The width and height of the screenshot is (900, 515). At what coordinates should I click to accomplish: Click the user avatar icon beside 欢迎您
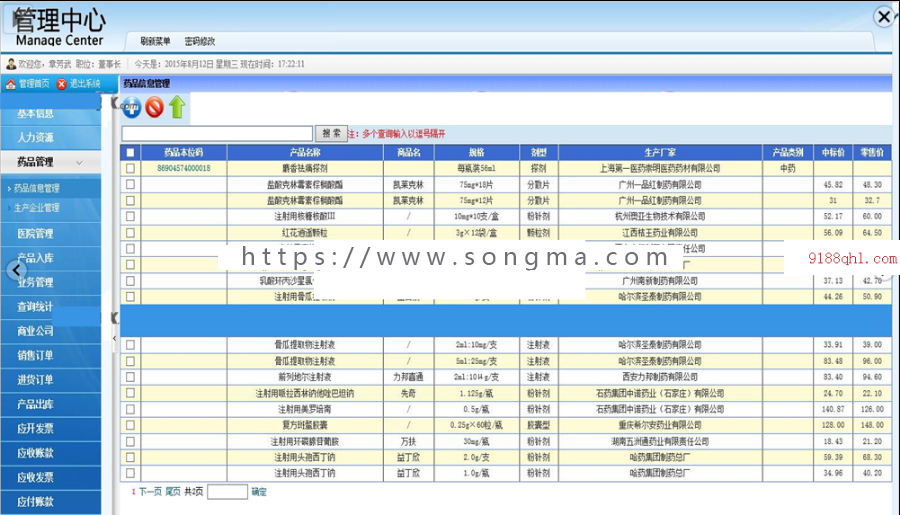coord(11,64)
